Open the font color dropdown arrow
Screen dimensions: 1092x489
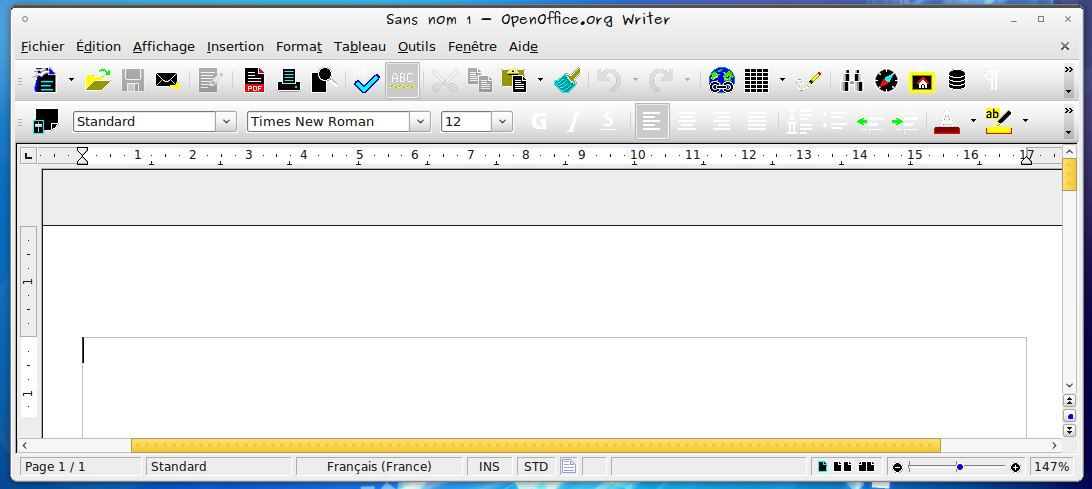pos(973,121)
